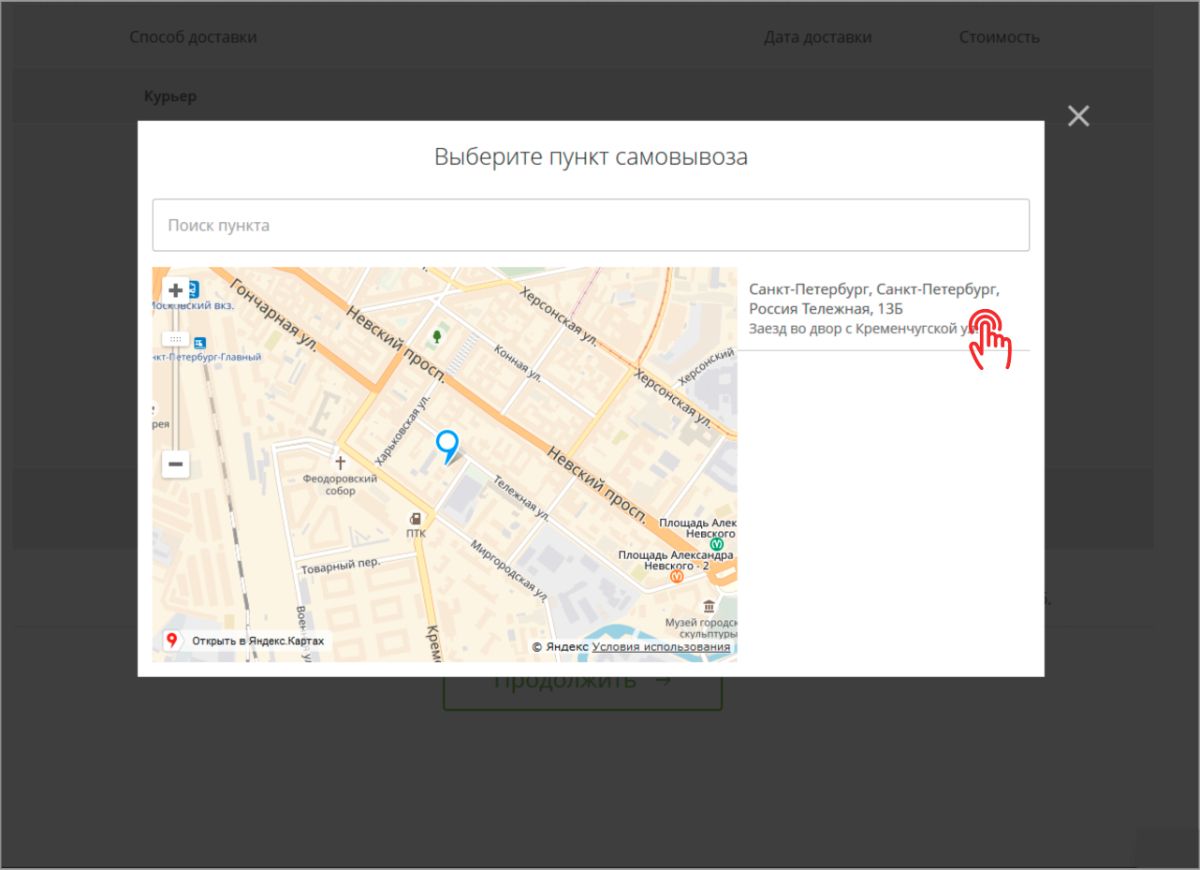Click the blue pickup point marker on map
The width and height of the screenshot is (1200, 870).
pyautogui.click(x=447, y=445)
